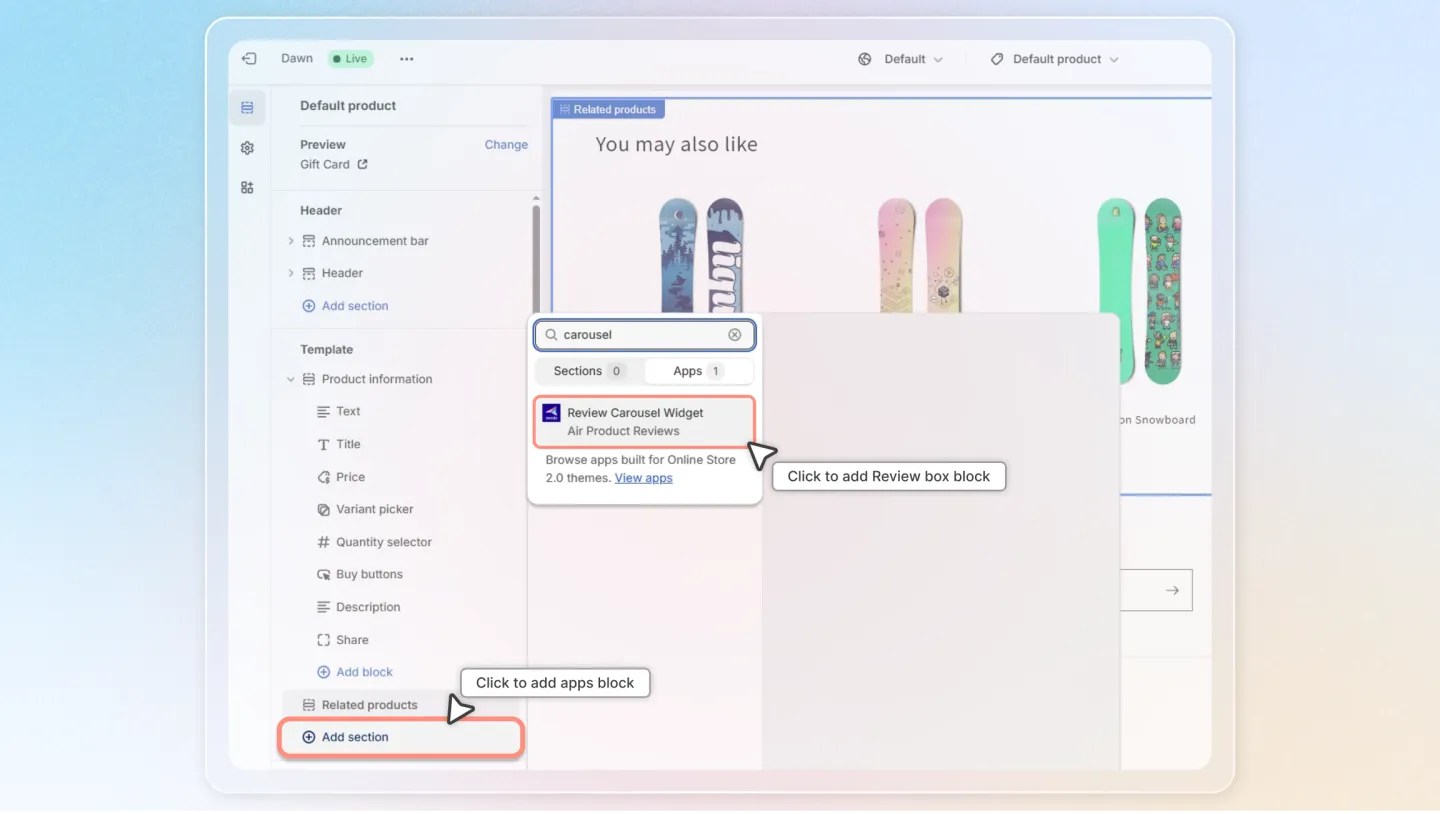Click the Related products label in preview
This screenshot has height=814, width=1440.
[608, 109]
